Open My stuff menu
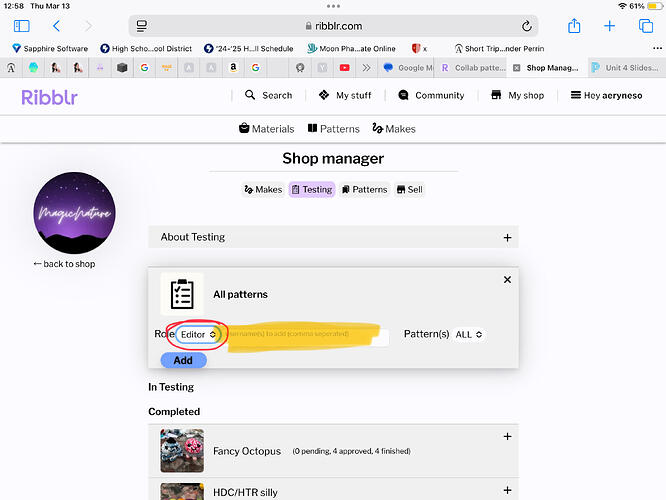 pyautogui.click(x=345, y=95)
